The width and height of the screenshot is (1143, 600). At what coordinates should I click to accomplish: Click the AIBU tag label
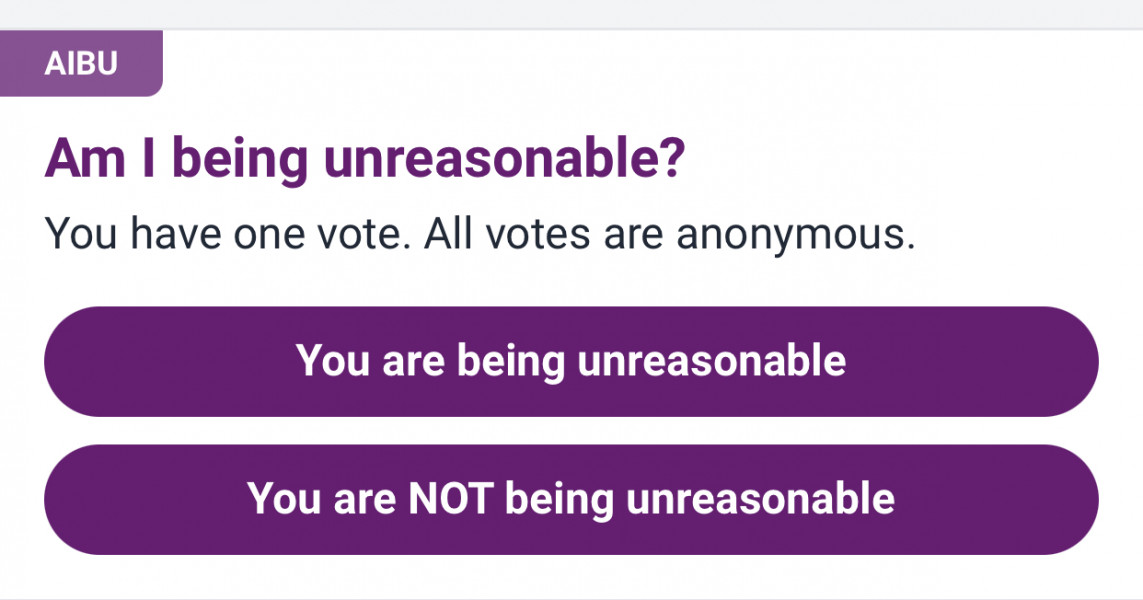tap(81, 64)
